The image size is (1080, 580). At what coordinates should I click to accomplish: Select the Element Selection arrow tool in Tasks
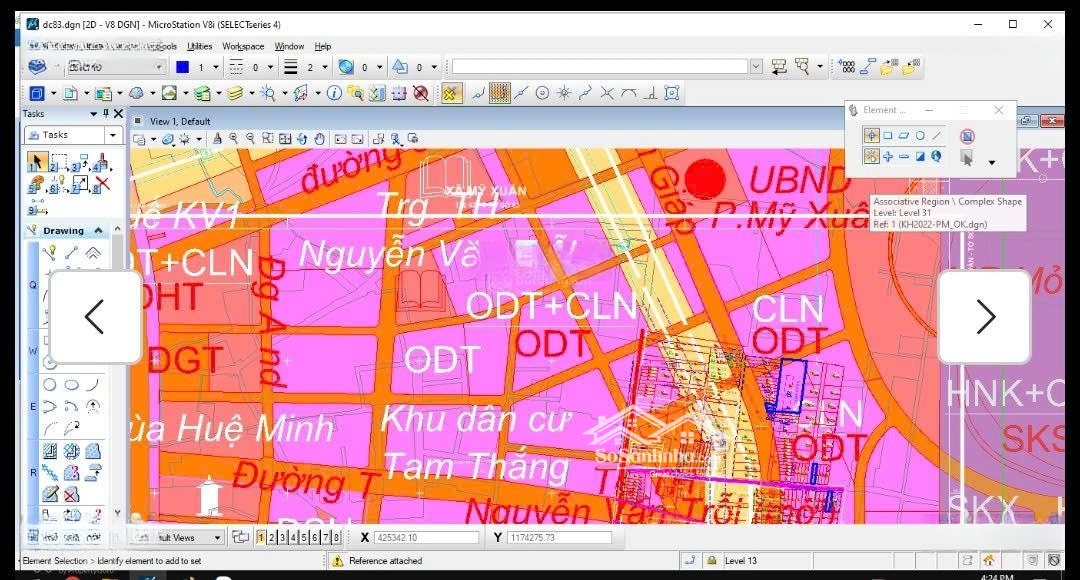(x=36, y=161)
